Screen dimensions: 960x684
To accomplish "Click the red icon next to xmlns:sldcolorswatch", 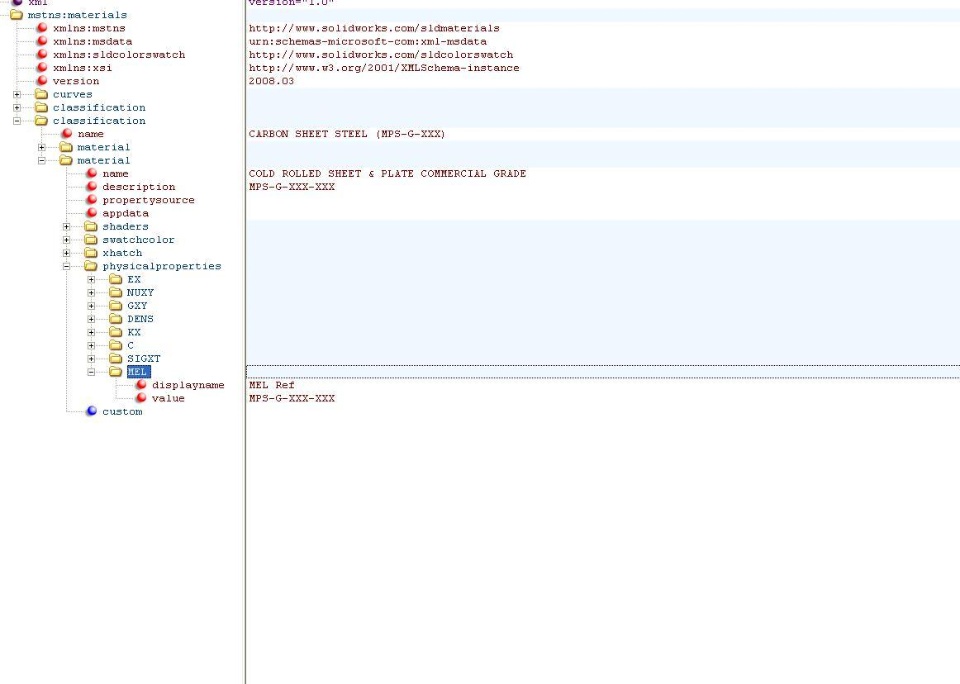I will 42,54.
